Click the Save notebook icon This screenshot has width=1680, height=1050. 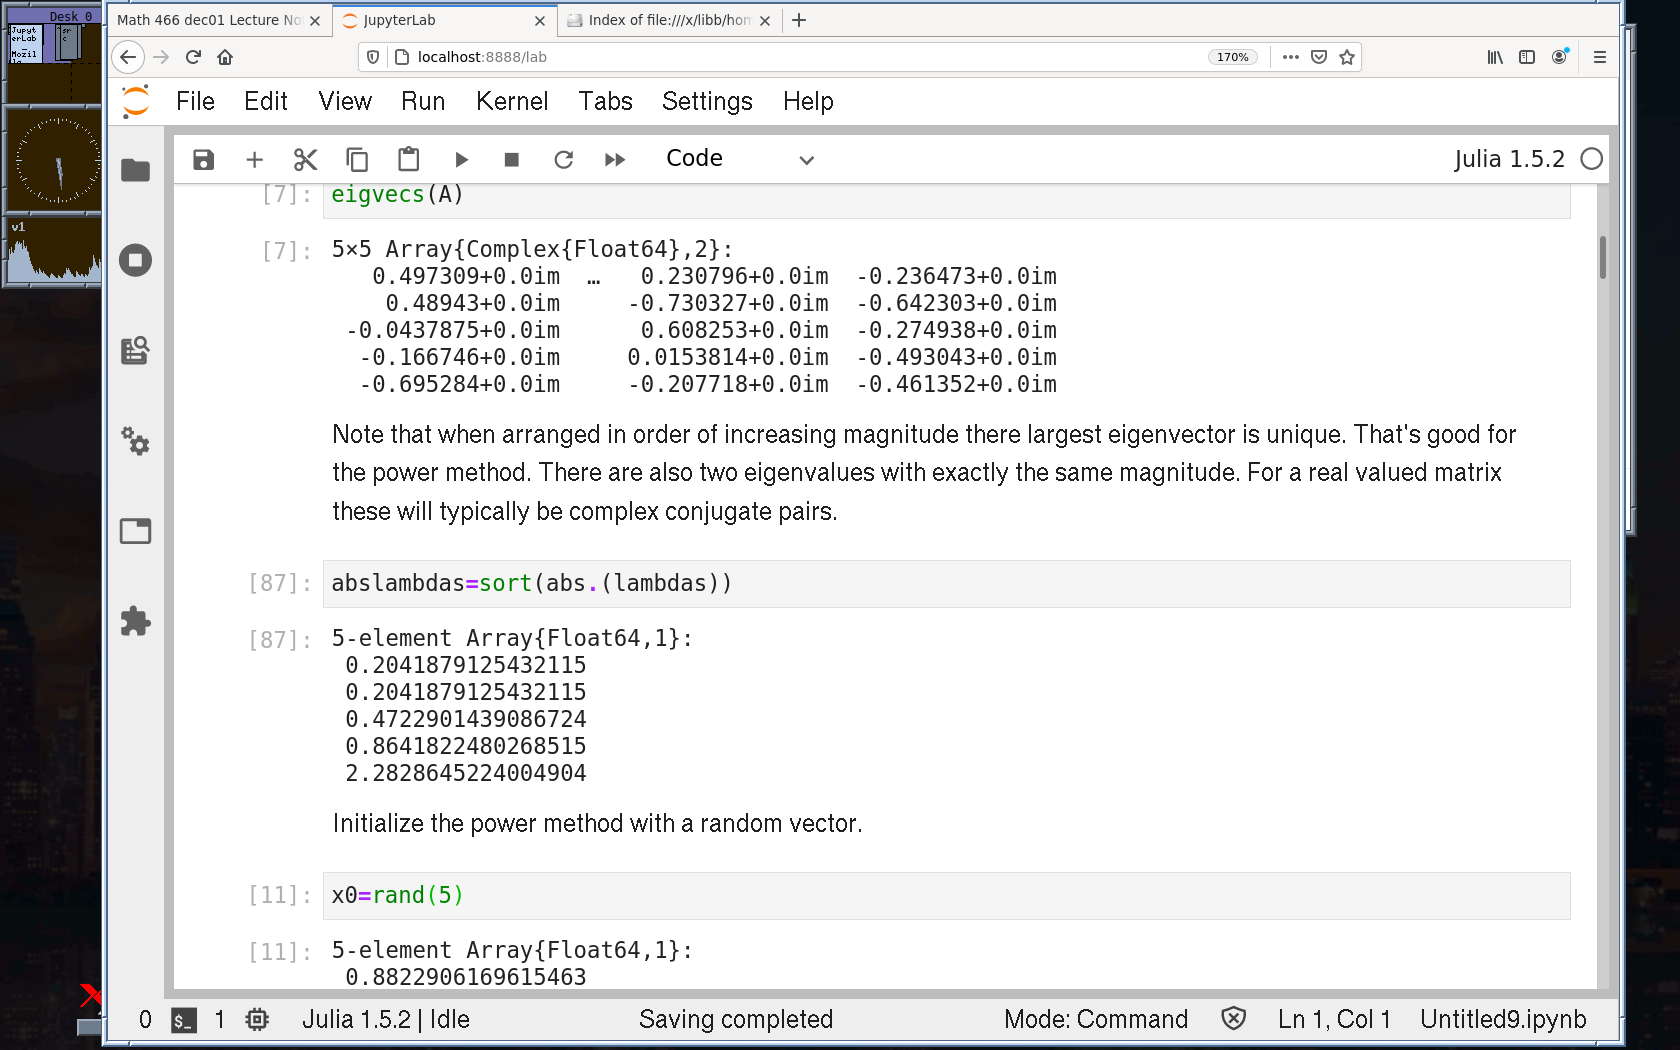click(x=203, y=160)
